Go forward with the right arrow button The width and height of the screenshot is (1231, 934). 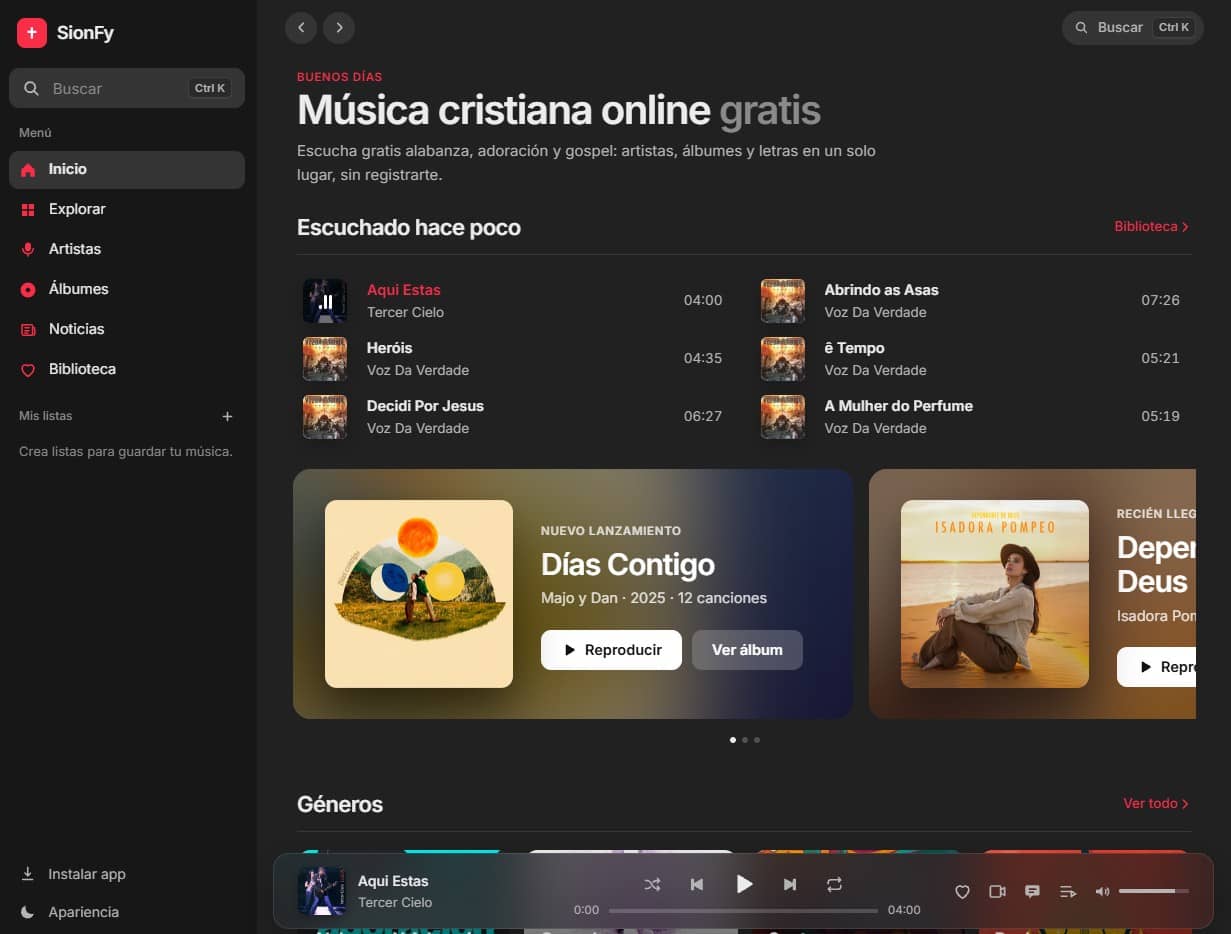(339, 28)
